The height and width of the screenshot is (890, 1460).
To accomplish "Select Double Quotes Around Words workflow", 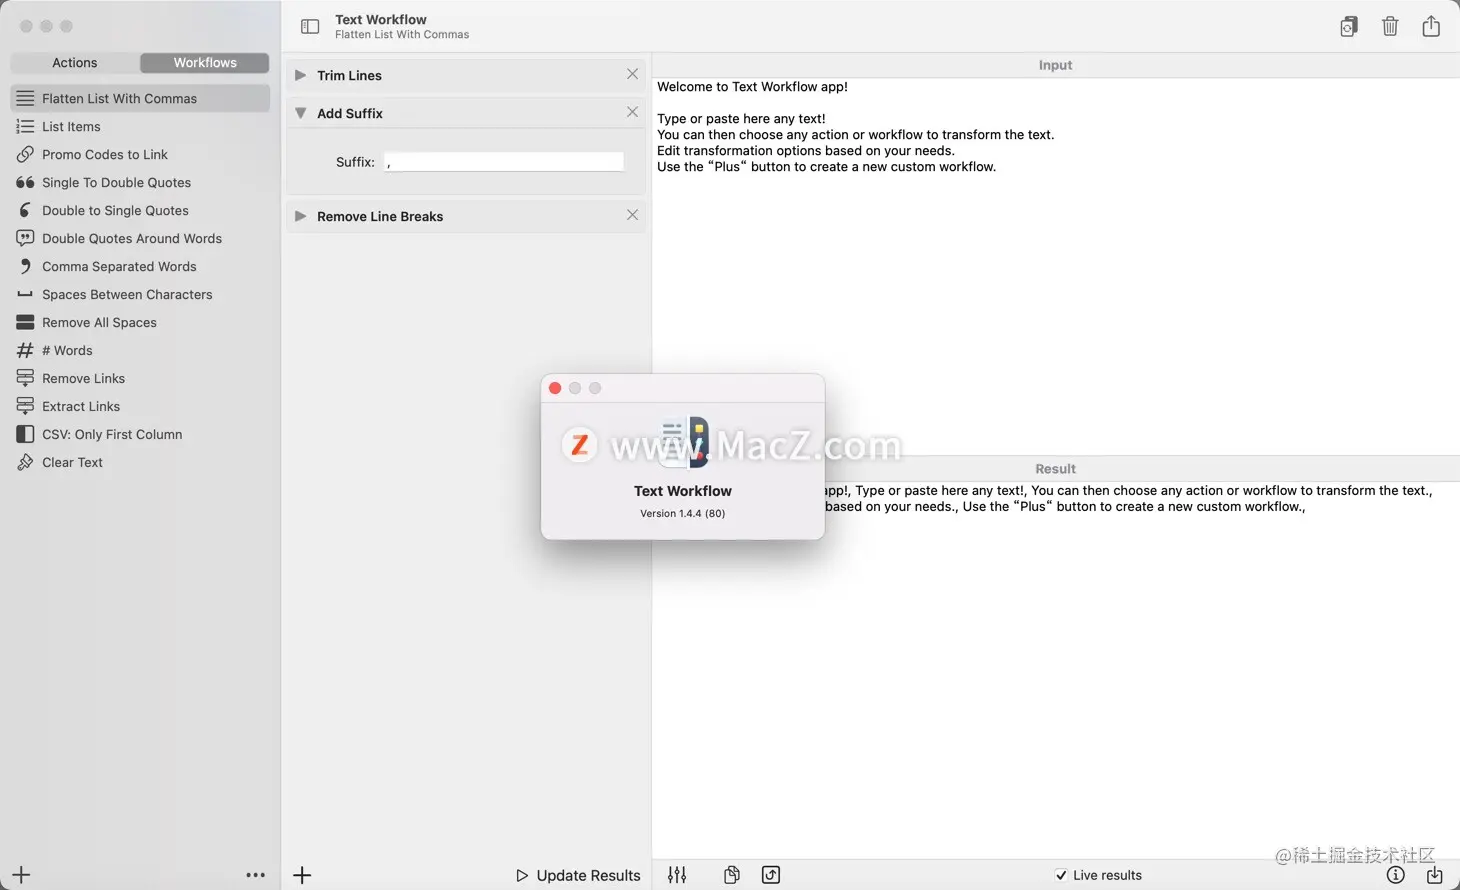I will (140, 238).
